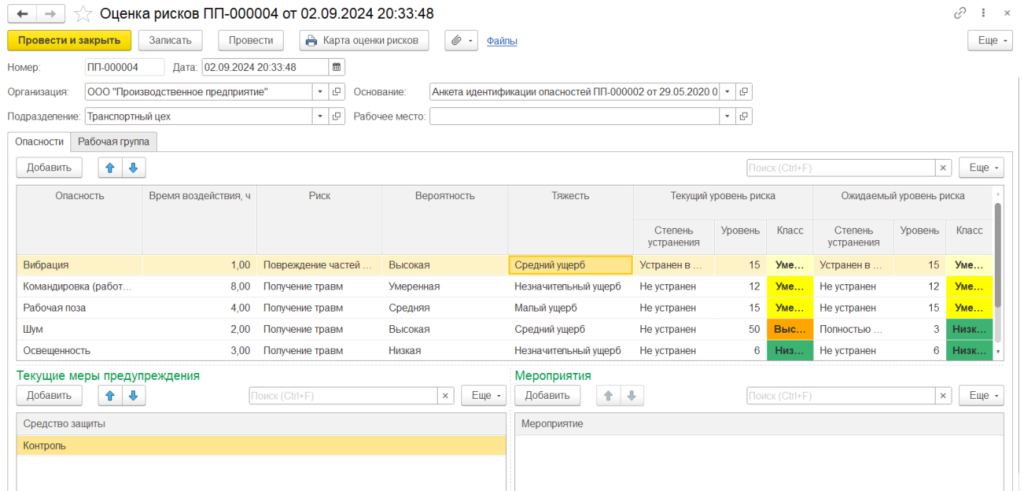Select the Опасности tab
Screen dimensions: 1024x491
pos(39,142)
